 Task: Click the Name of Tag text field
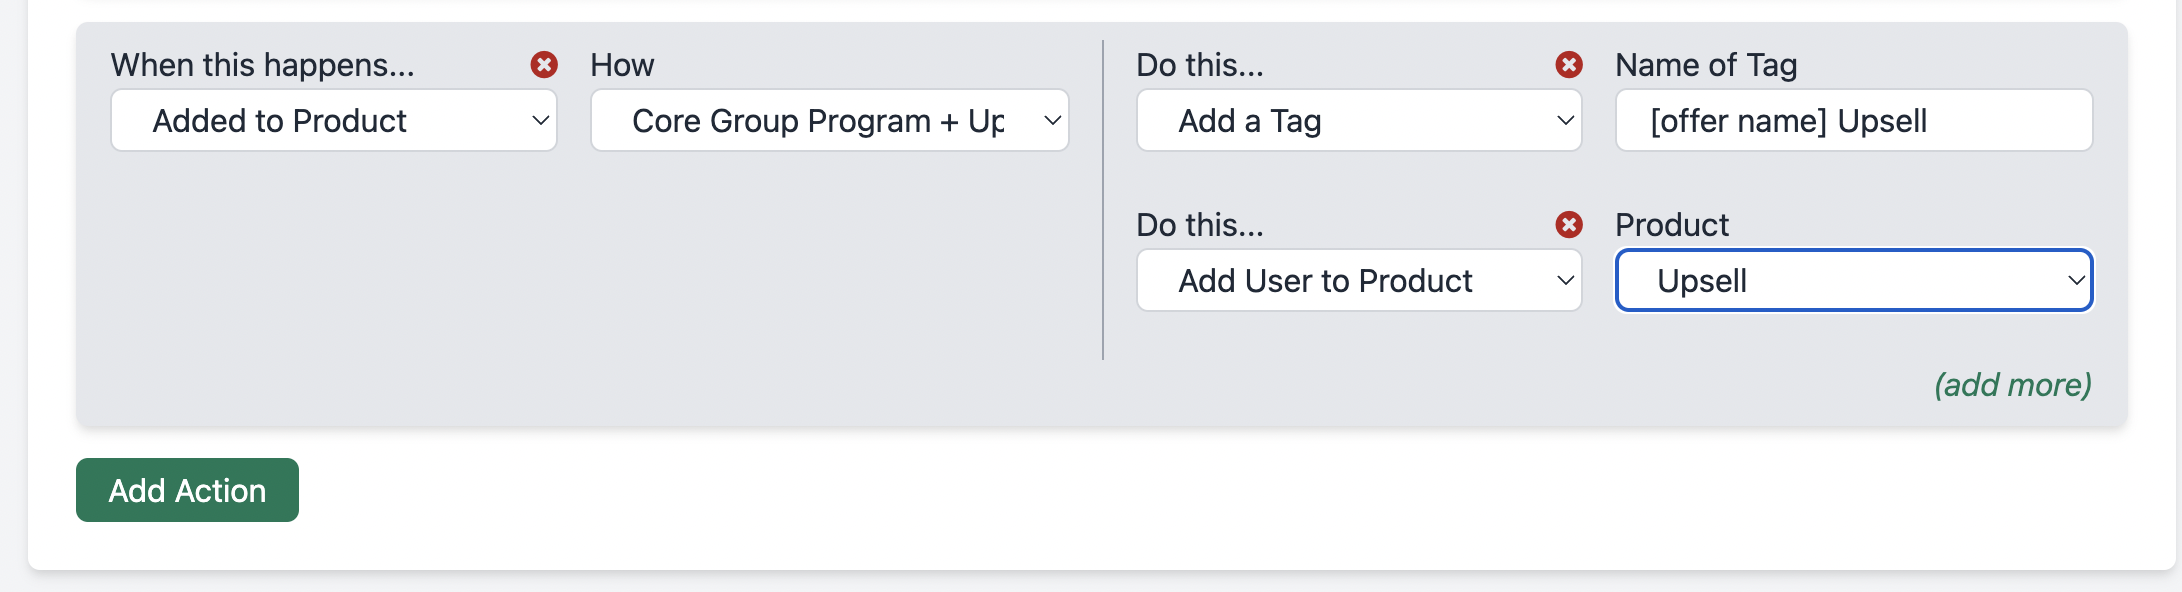click(1853, 121)
